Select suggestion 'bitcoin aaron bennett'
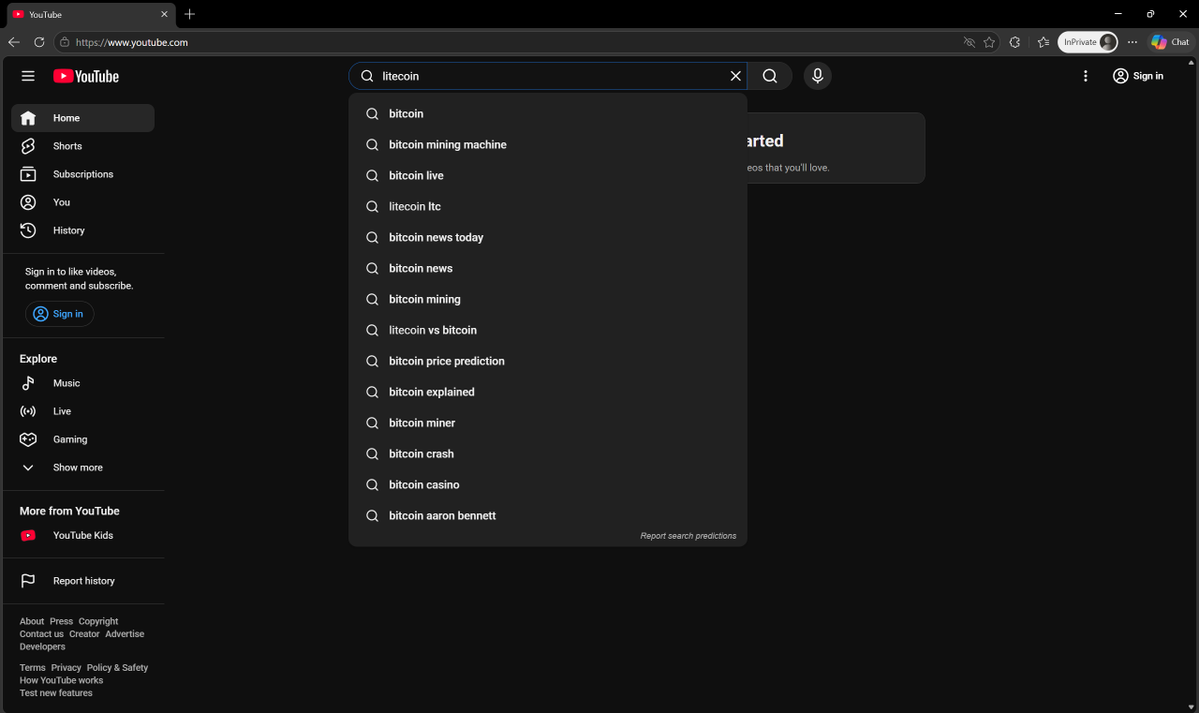The image size is (1199, 713). [x=548, y=516]
